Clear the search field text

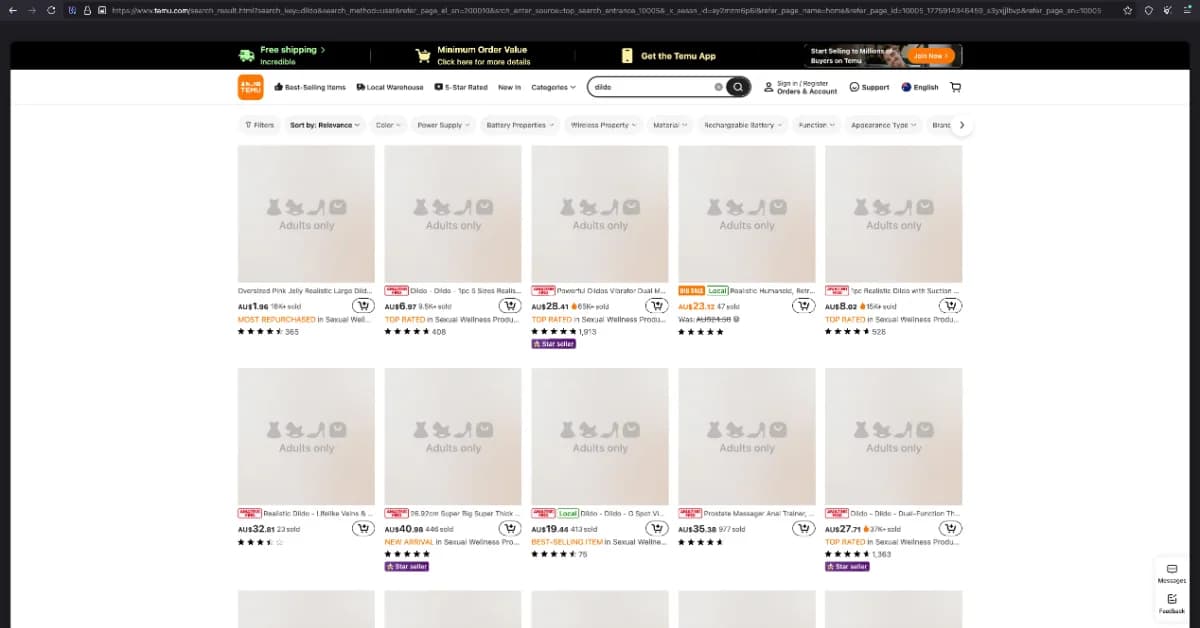coord(718,87)
